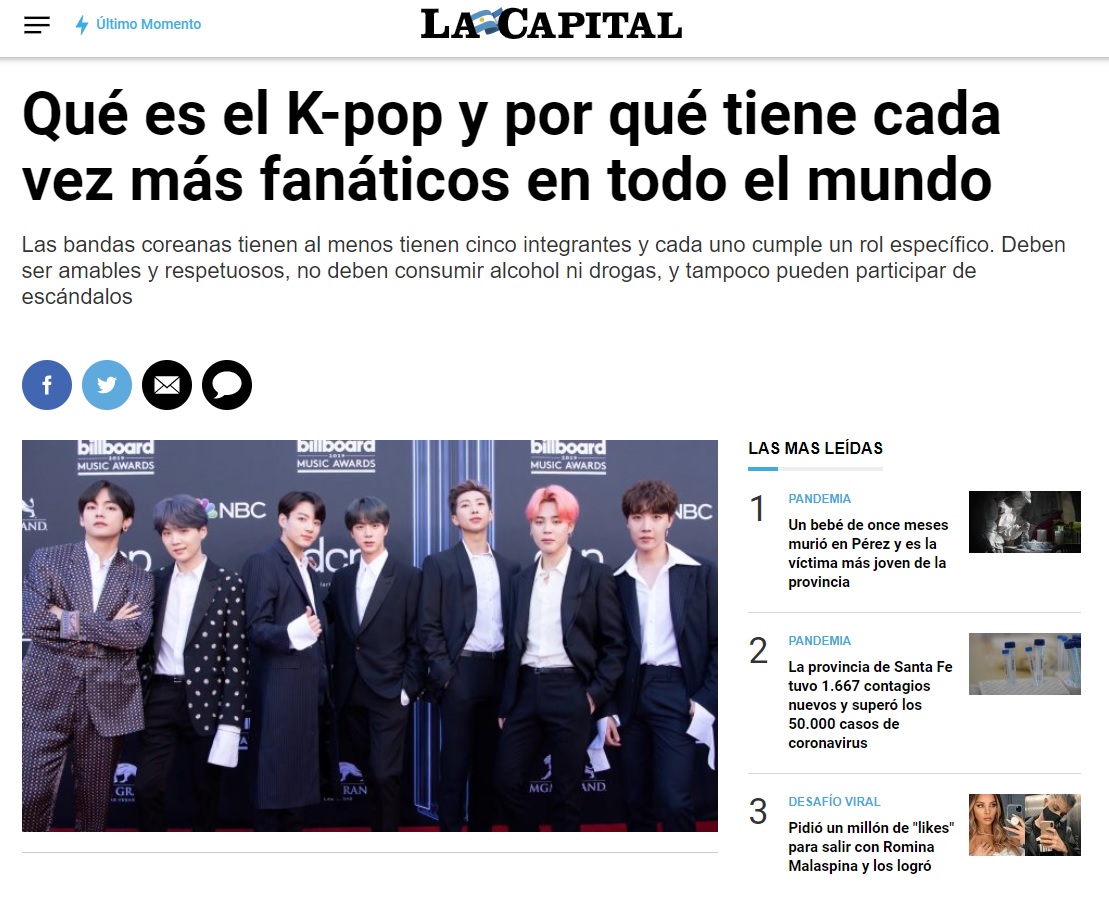Share article on Facebook

click(47, 385)
